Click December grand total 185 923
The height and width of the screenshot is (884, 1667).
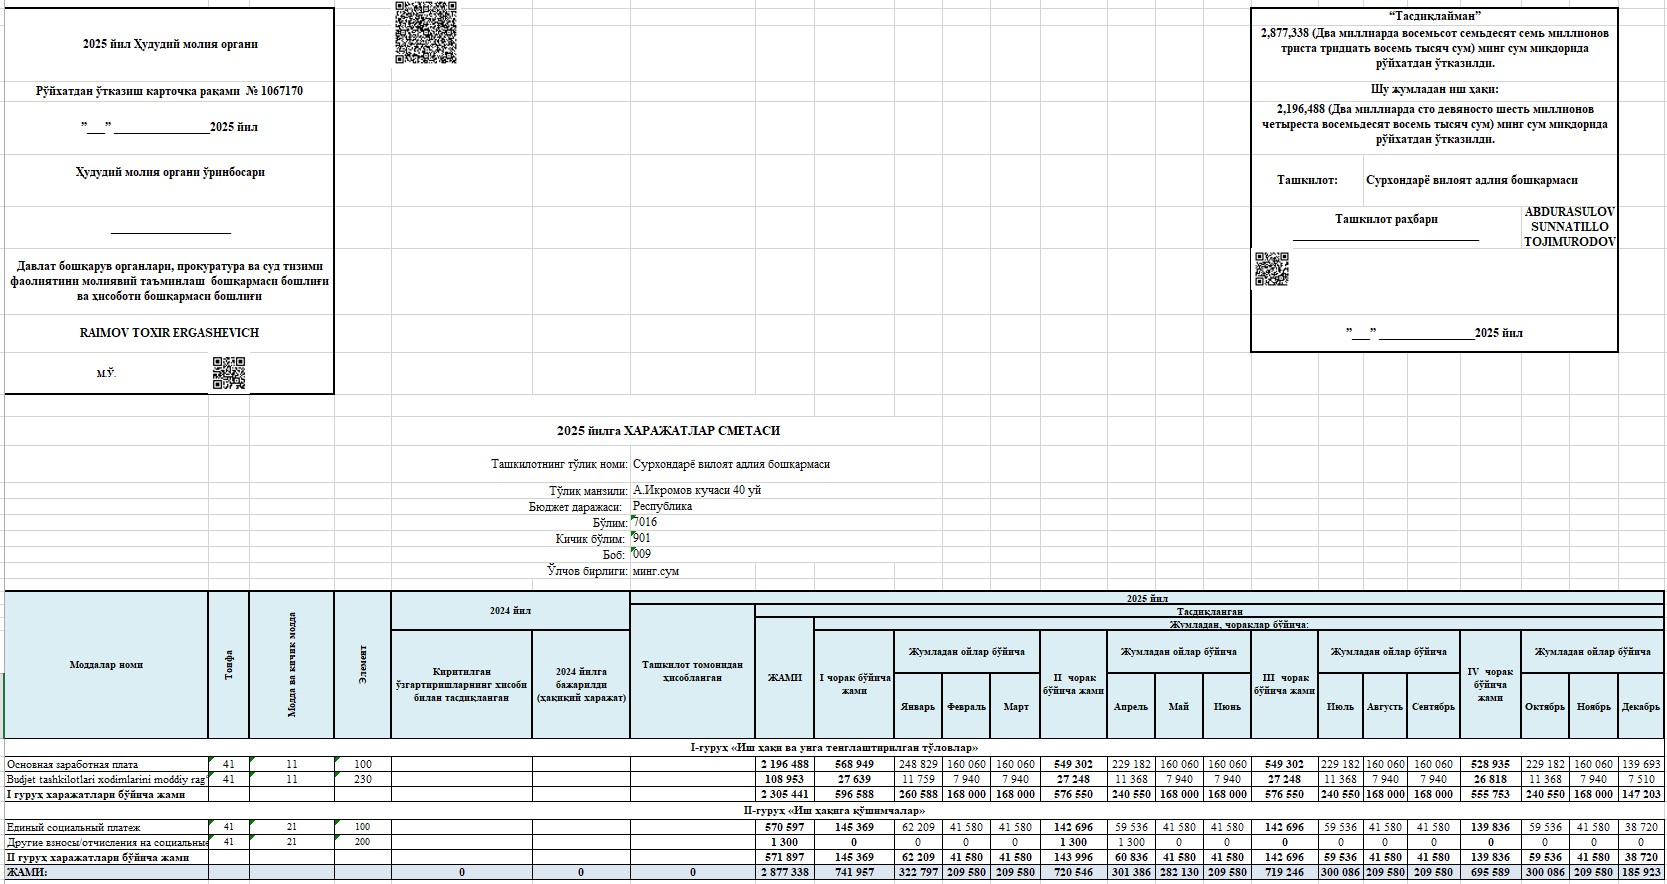pos(1641,872)
